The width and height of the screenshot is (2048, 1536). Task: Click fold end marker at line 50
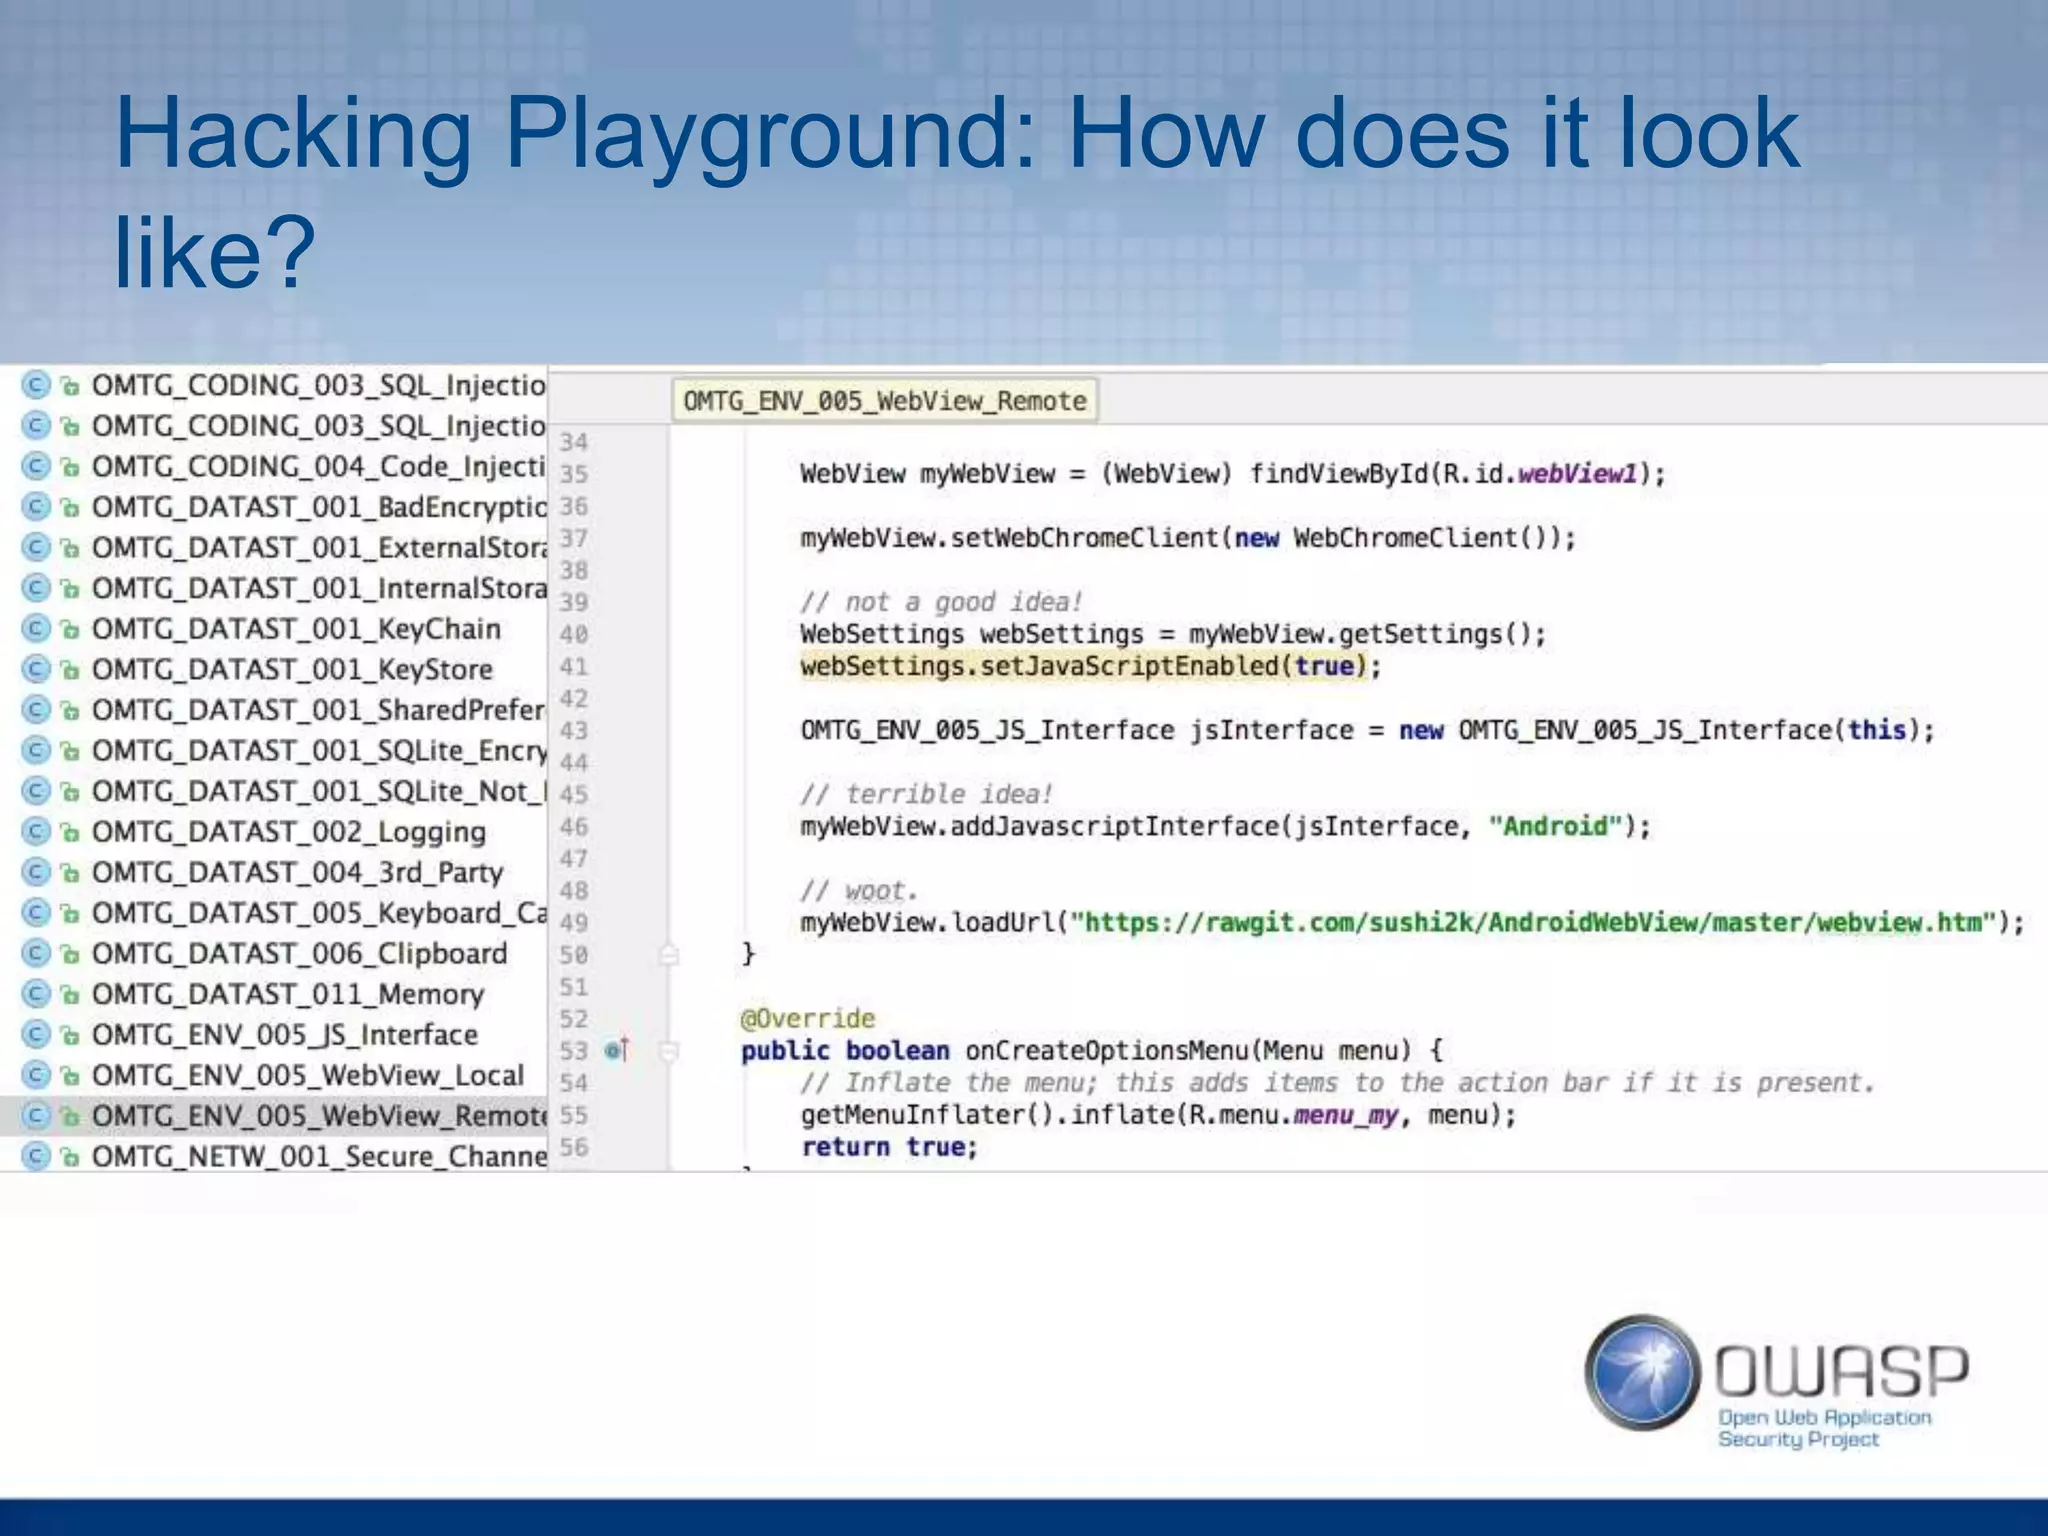pos(669,955)
